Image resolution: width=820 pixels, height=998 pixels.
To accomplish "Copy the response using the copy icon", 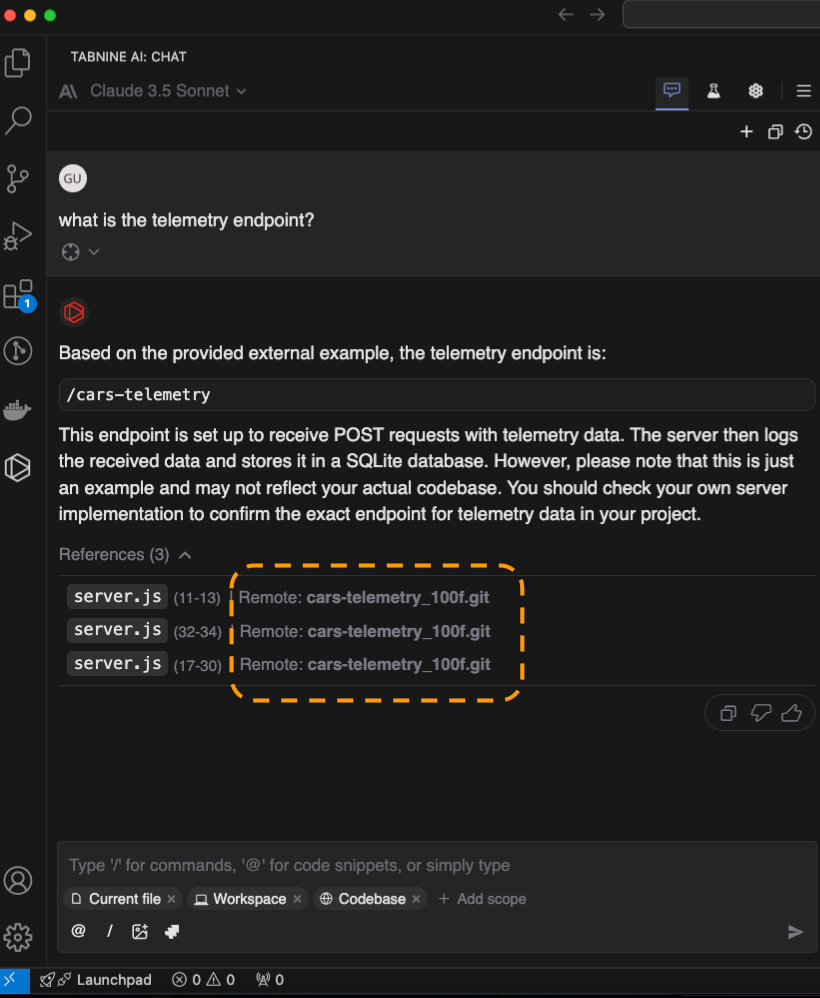I will click(x=729, y=713).
